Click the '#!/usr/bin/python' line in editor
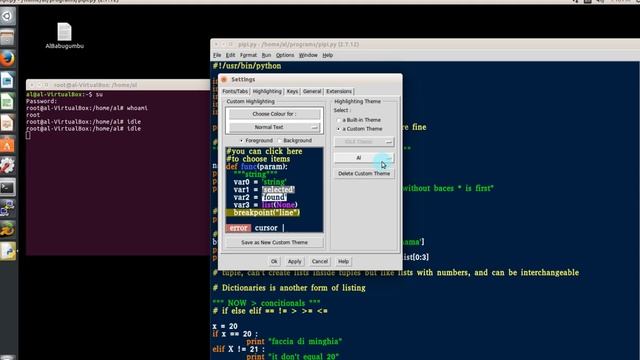This screenshot has height=360, width=640. [247, 66]
